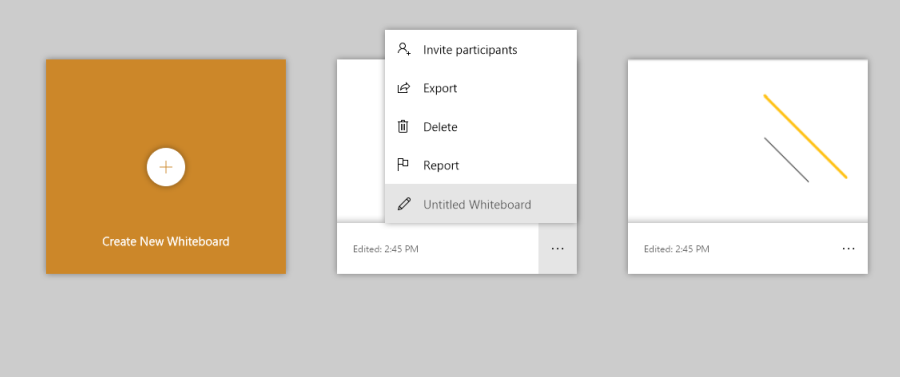Image resolution: width=900 pixels, height=377 pixels.
Task: Select Untitled Whiteboard rename entry
Action: pos(481,204)
